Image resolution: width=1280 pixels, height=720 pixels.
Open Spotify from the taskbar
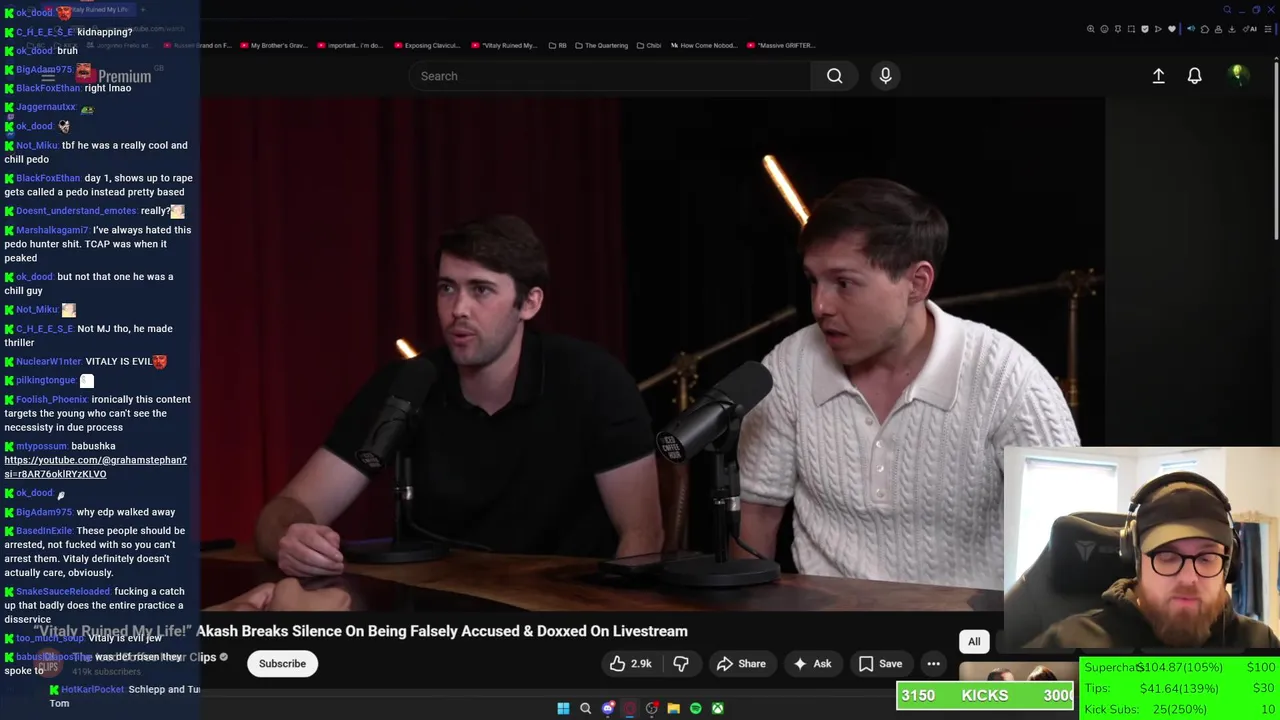(x=695, y=708)
